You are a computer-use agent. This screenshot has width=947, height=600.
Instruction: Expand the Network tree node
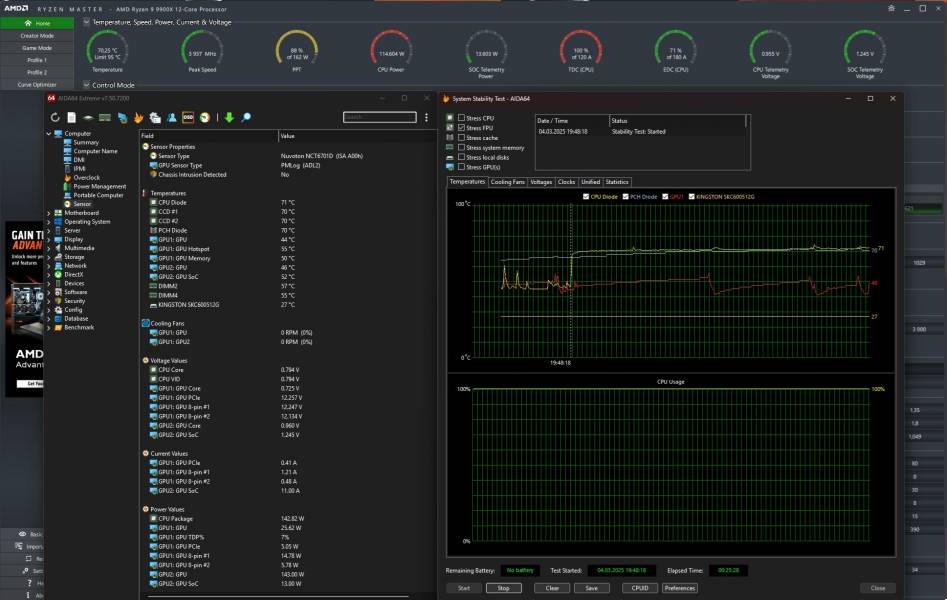(49, 265)
